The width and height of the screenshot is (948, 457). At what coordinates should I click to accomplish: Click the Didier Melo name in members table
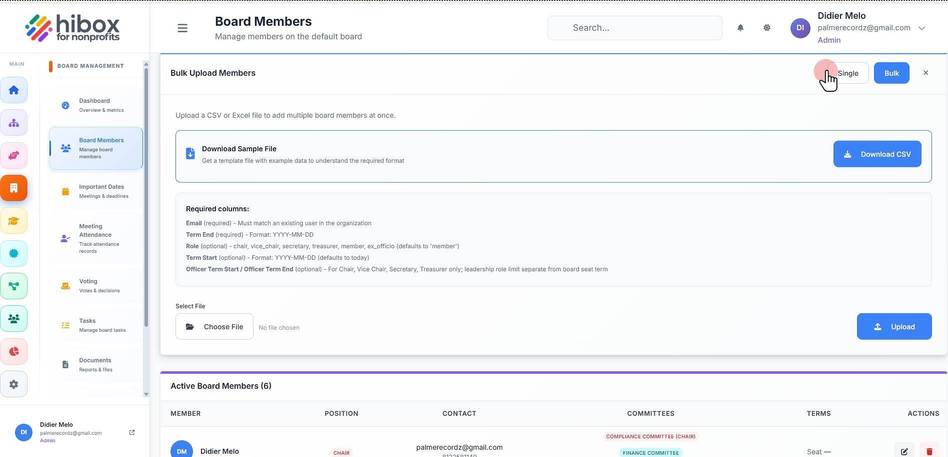tap(219, 451)
